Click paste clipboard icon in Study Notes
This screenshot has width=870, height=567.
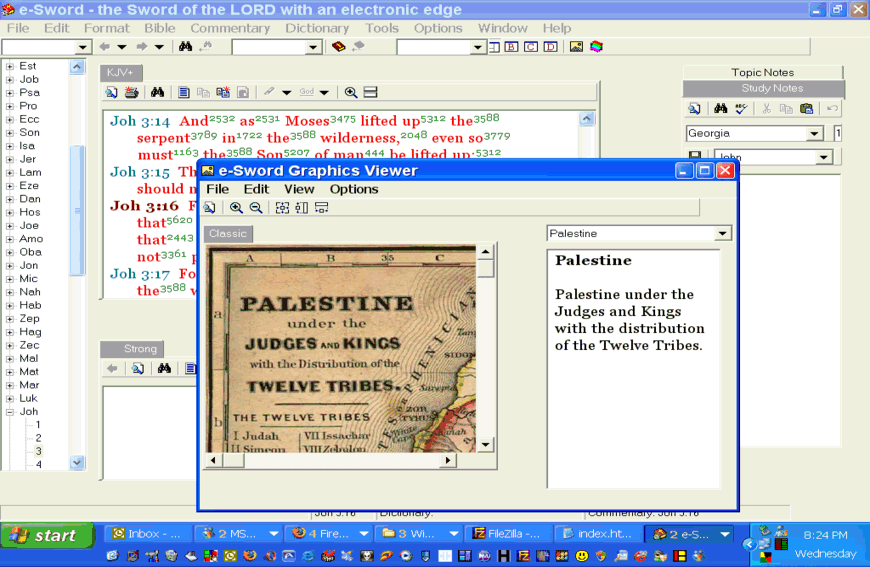pyautogui.click(x=806, y=109)
